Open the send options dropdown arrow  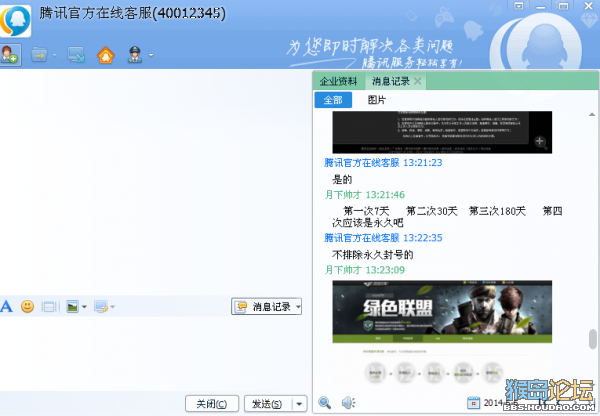300,404
